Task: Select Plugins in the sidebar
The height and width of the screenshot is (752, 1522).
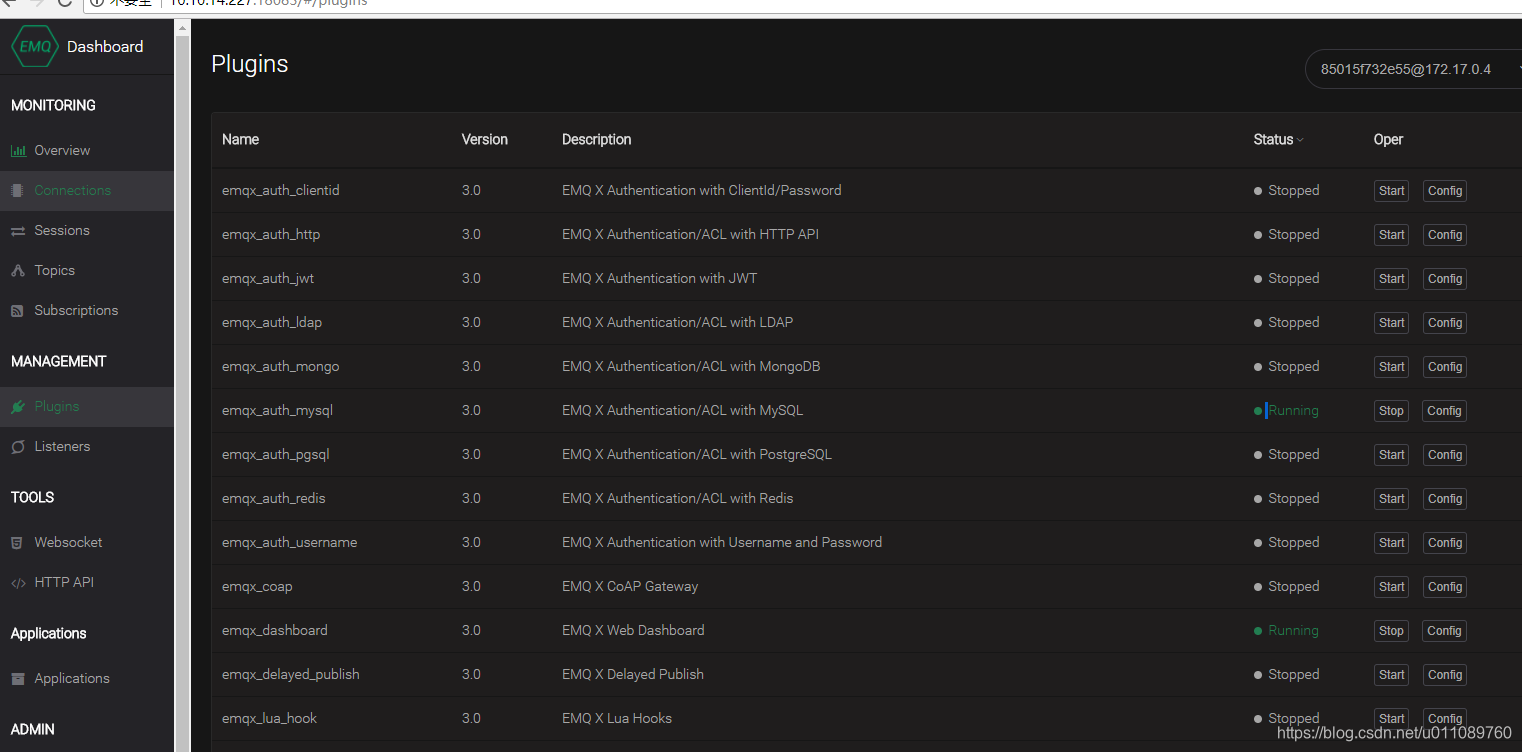Action: pos(57,406)
